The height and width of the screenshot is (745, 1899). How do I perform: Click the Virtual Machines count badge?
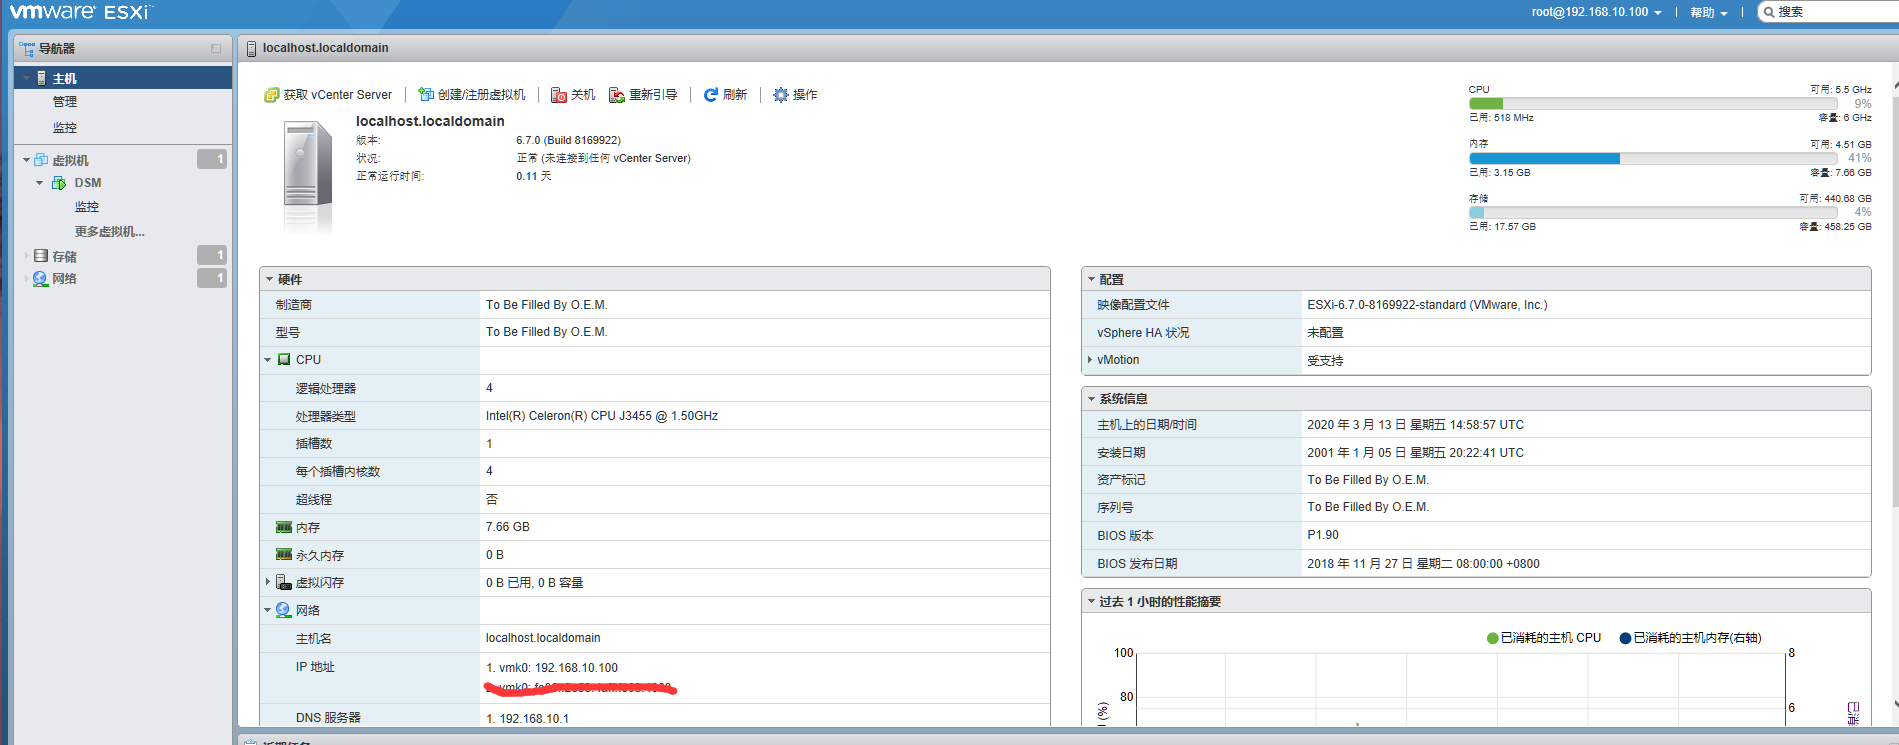point(212,159)
